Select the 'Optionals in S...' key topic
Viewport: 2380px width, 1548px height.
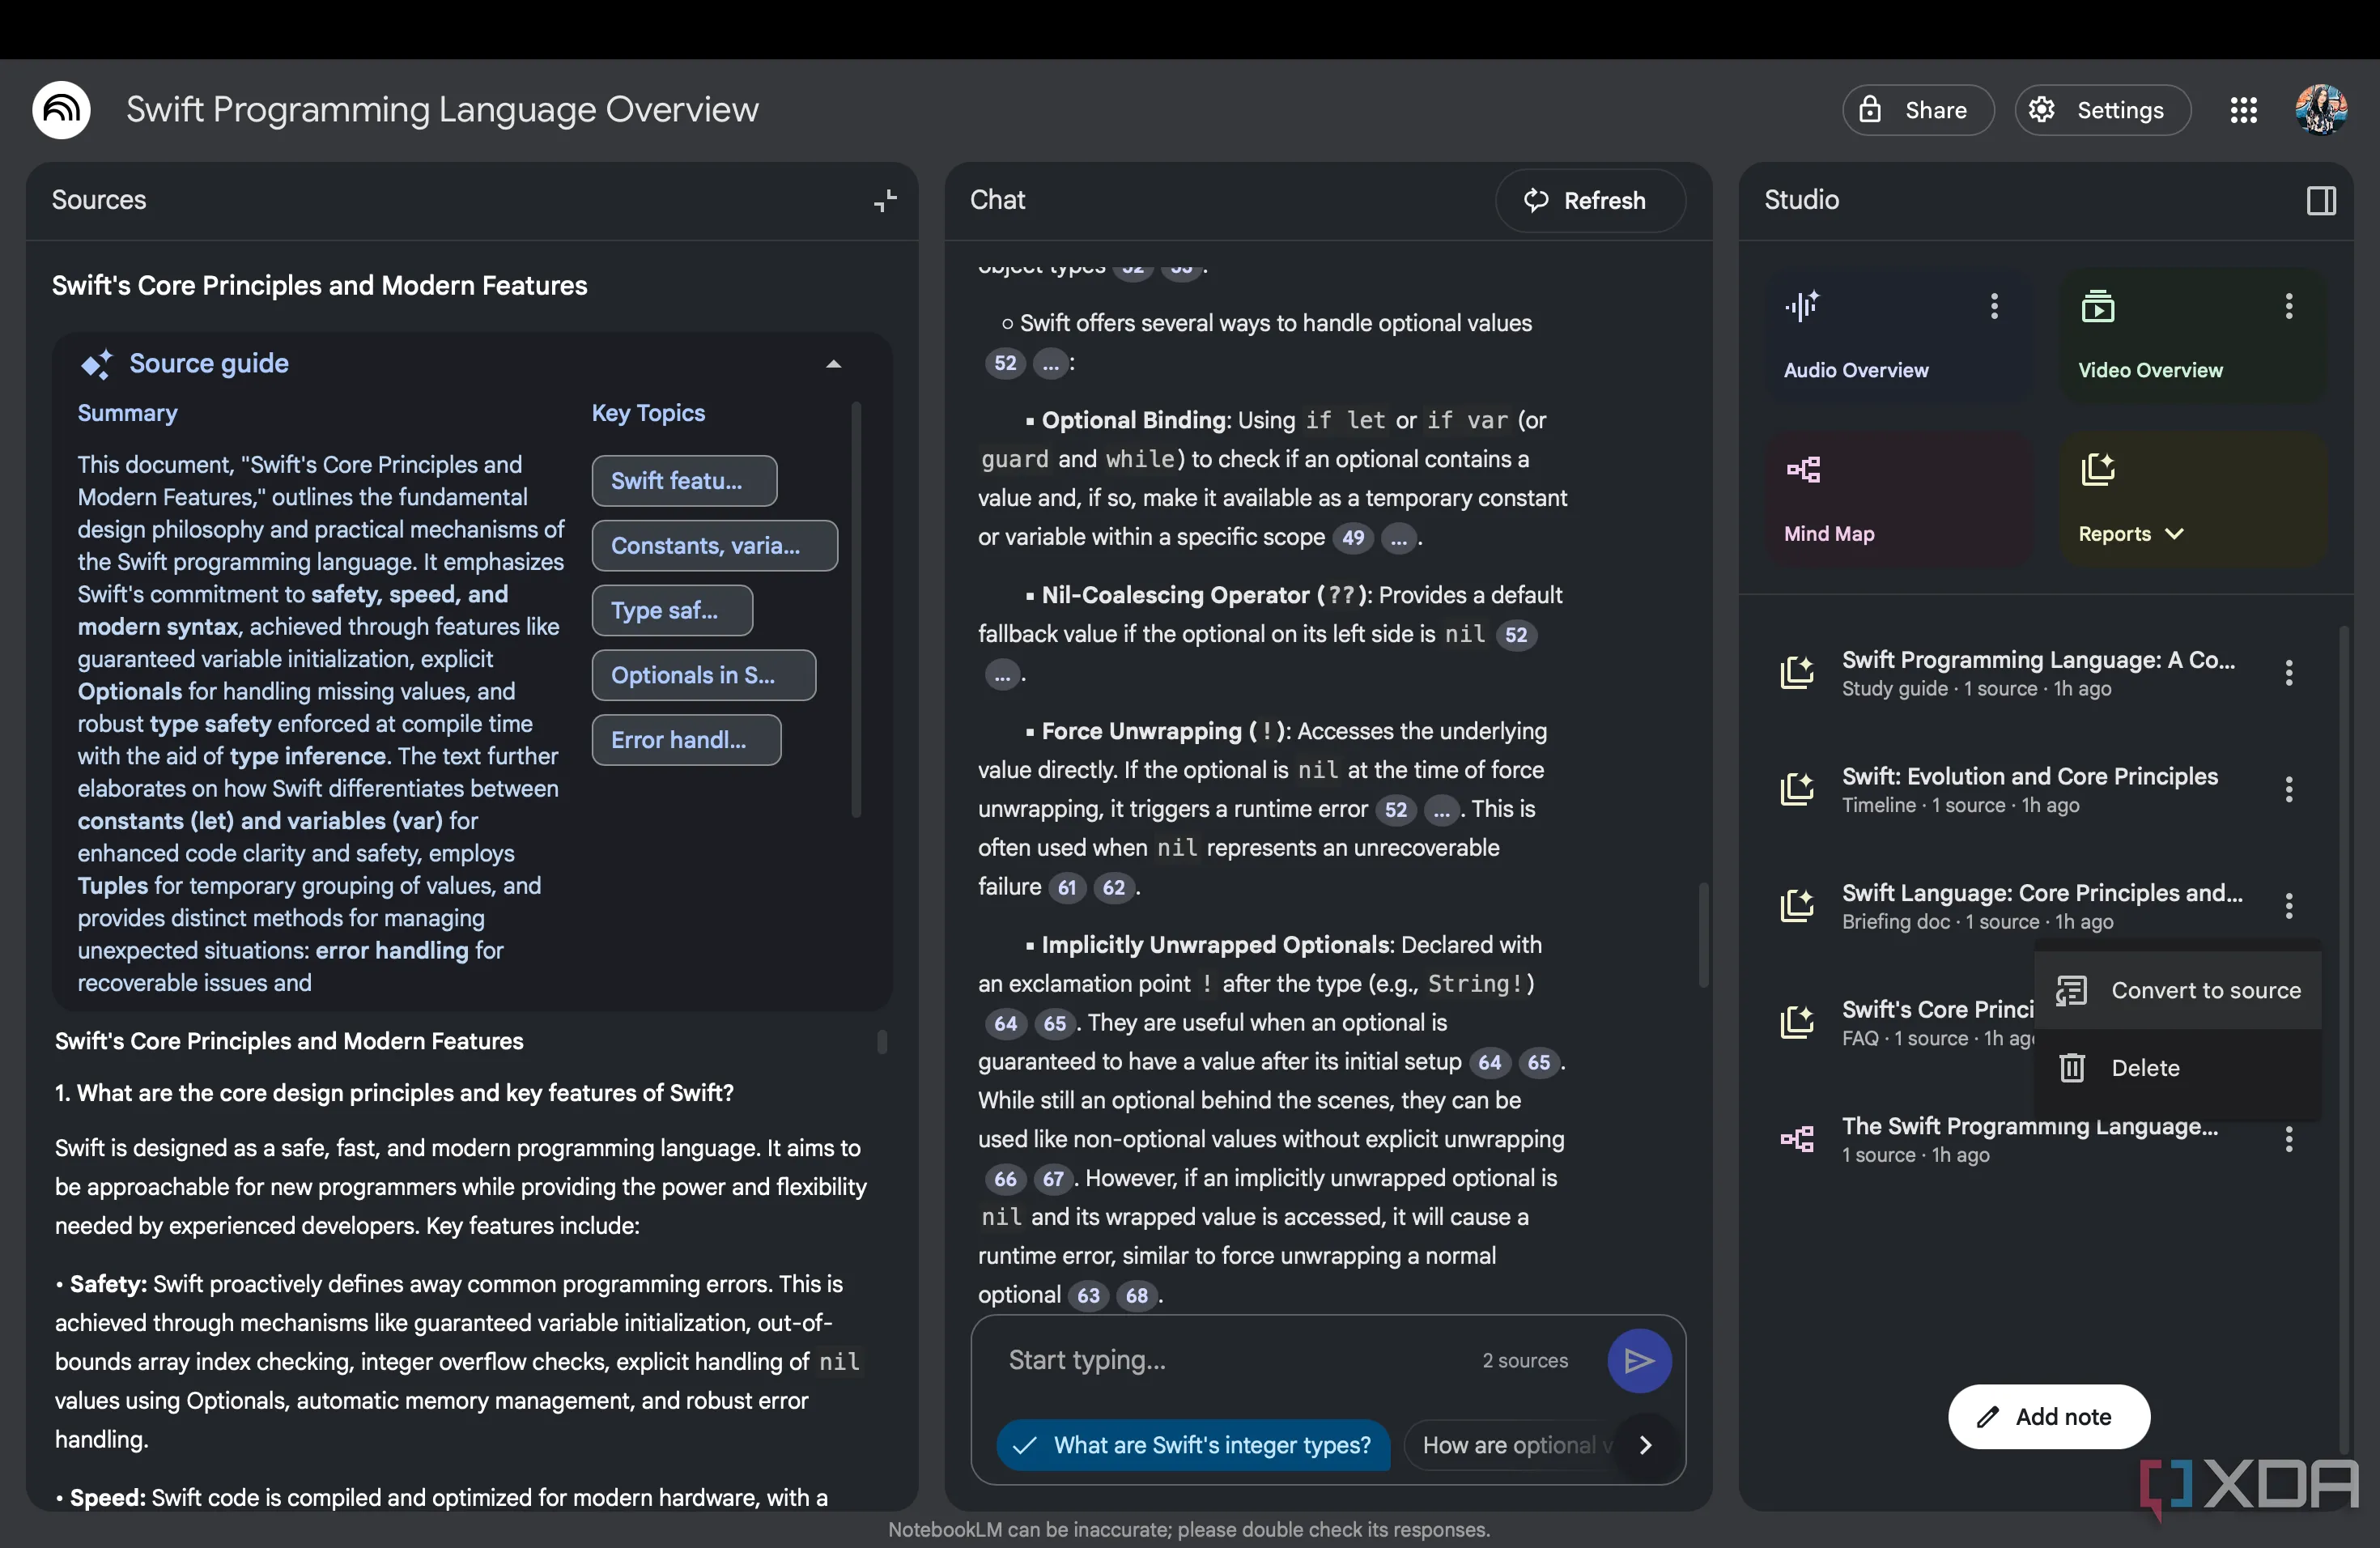click(703, 675)
